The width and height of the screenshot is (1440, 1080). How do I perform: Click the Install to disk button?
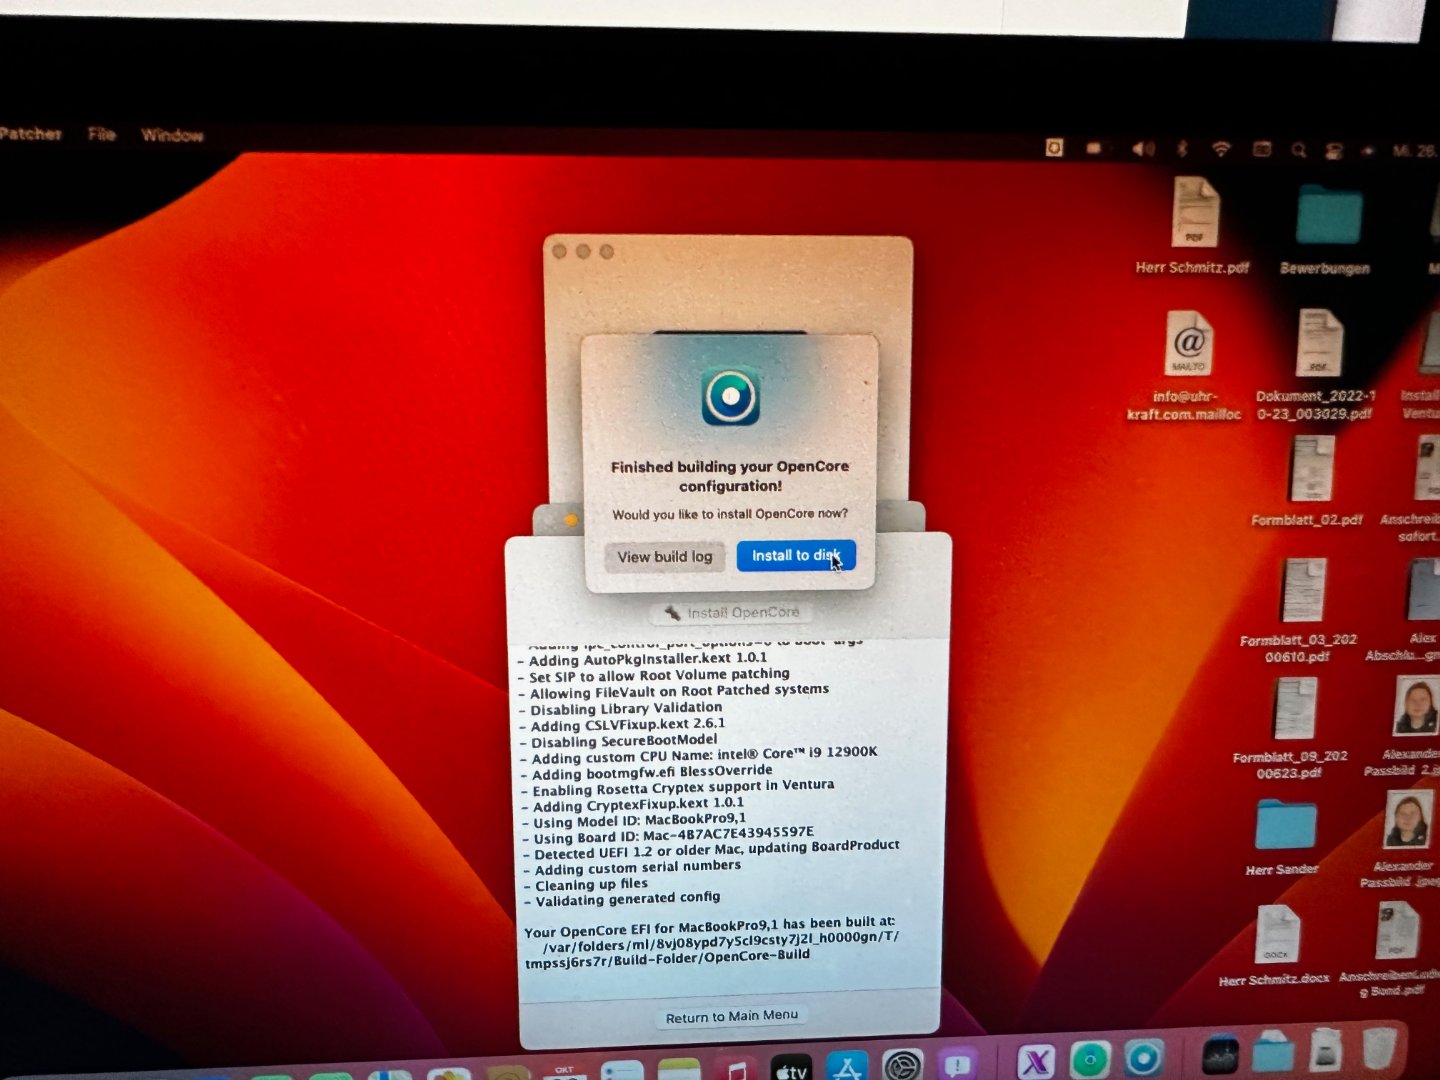(796, 556)
